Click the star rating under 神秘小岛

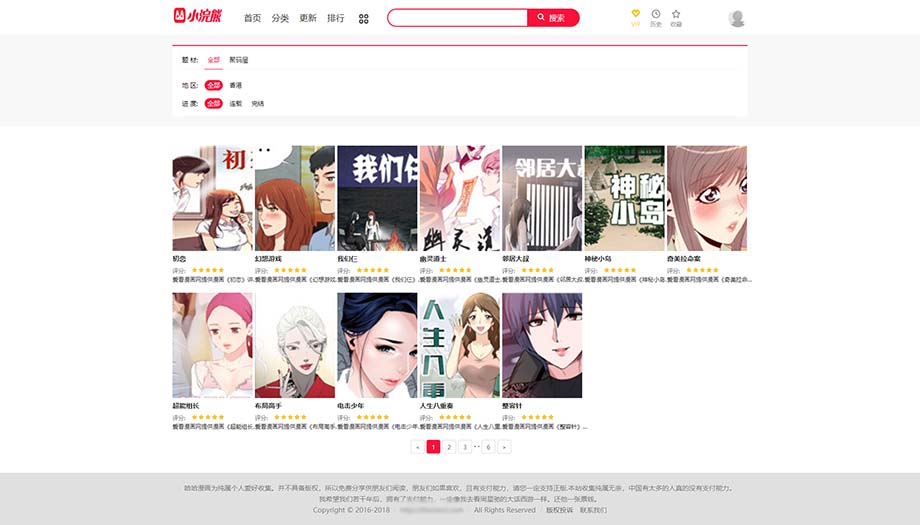tap(620, 270)
